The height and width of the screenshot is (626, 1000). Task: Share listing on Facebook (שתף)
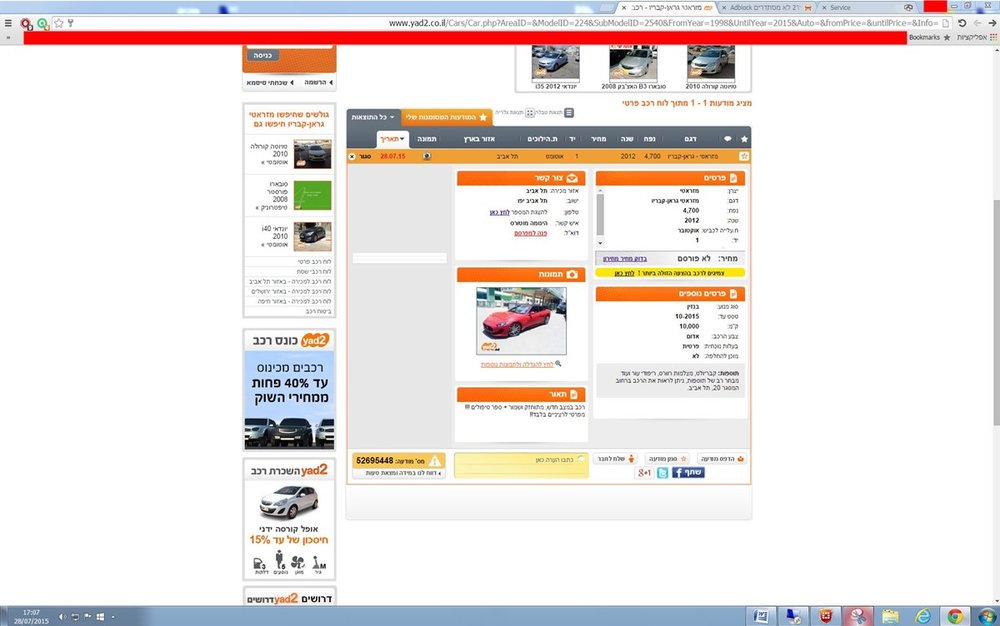[x=688, y=472]
